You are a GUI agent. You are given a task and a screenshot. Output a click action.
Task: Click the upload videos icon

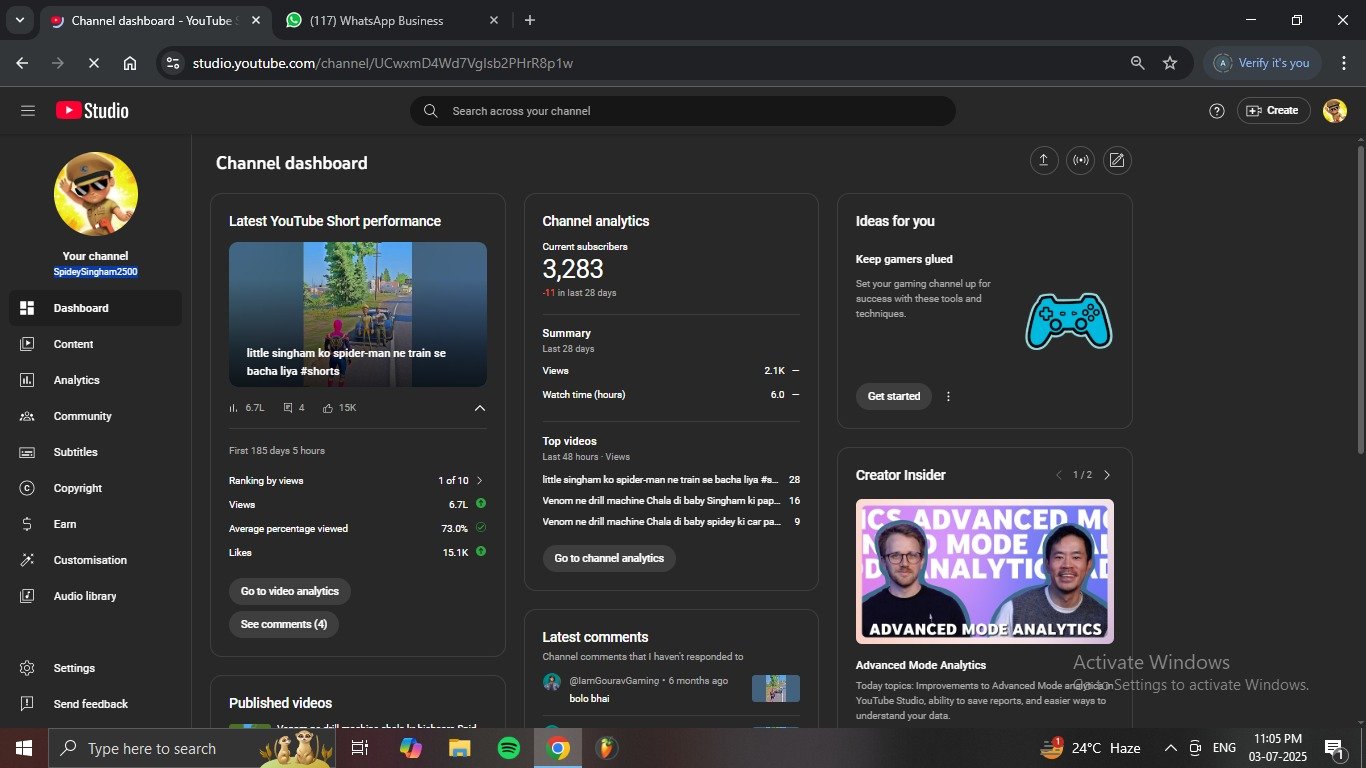click(x=1044, y=160)
